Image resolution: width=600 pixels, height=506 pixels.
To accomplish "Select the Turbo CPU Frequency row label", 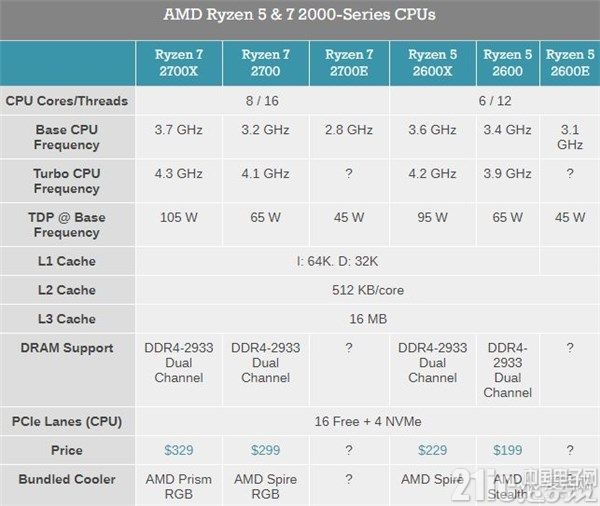I will (67, 181).
